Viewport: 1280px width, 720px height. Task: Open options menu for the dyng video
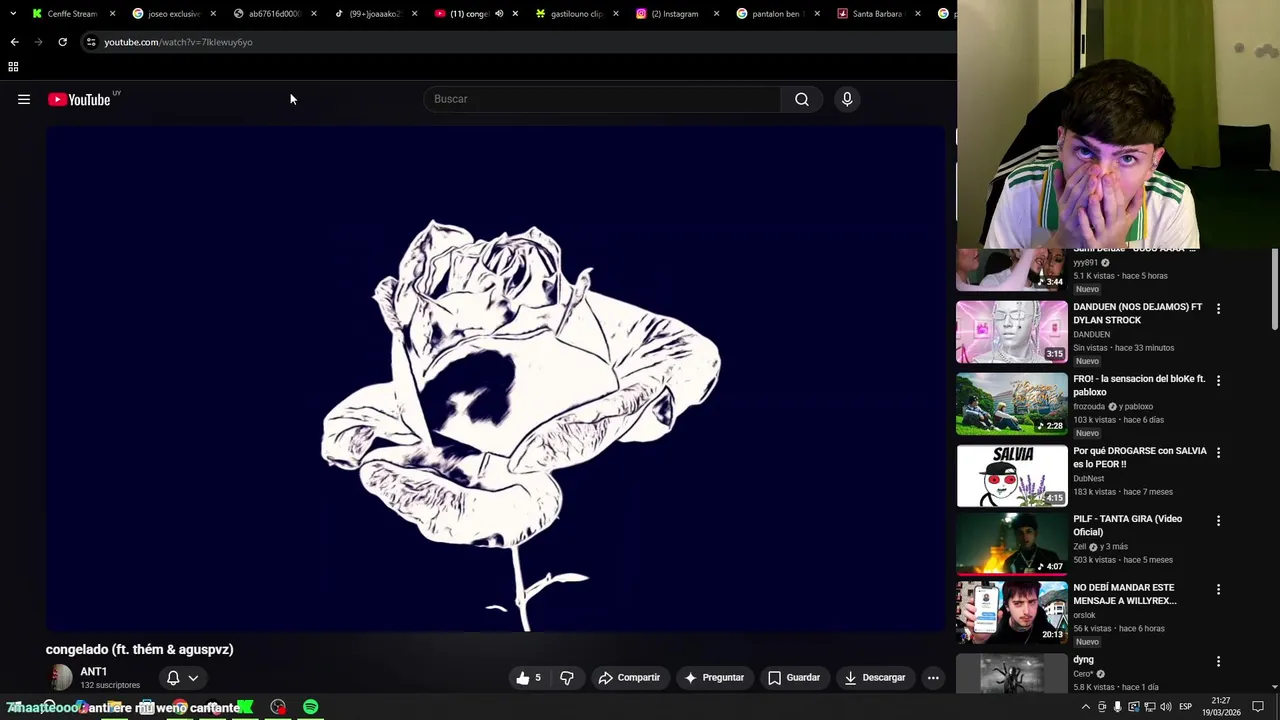pos(1218,662)
